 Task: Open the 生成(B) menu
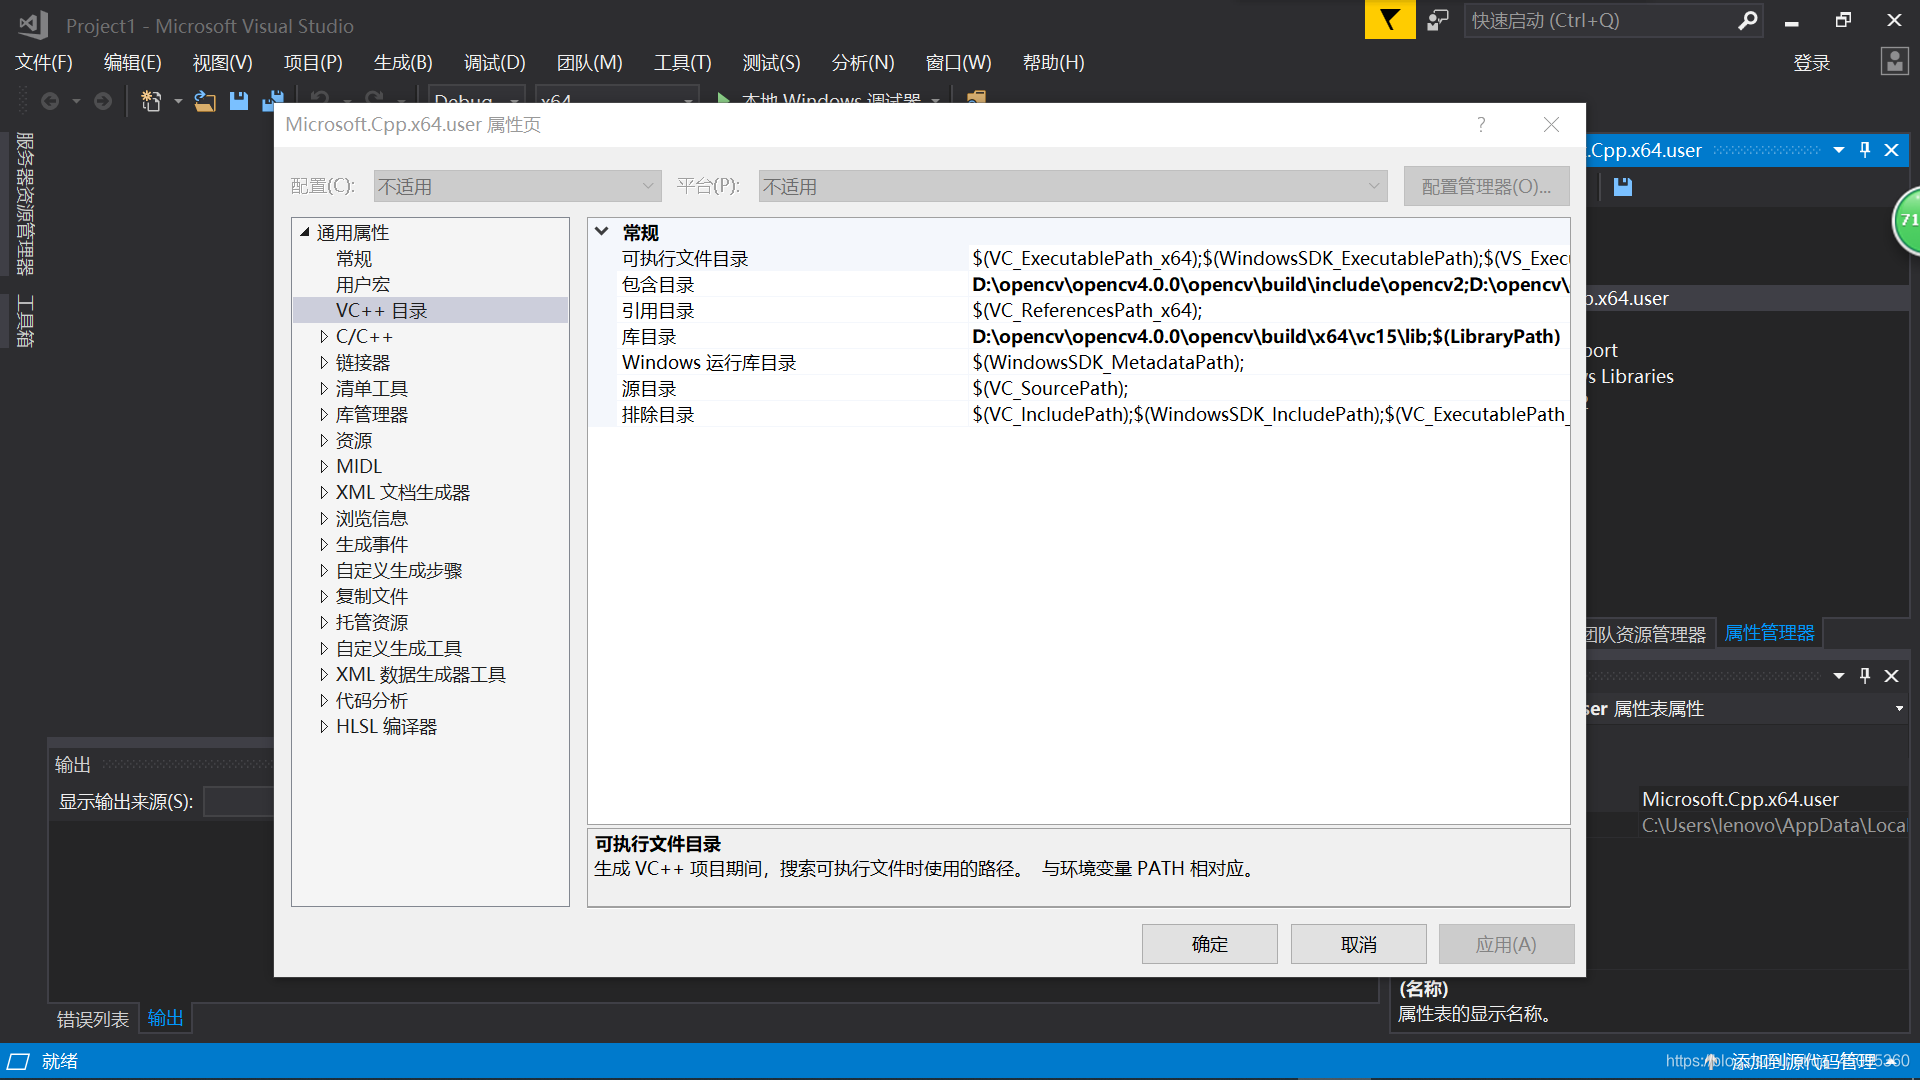[x=403, y=63]
